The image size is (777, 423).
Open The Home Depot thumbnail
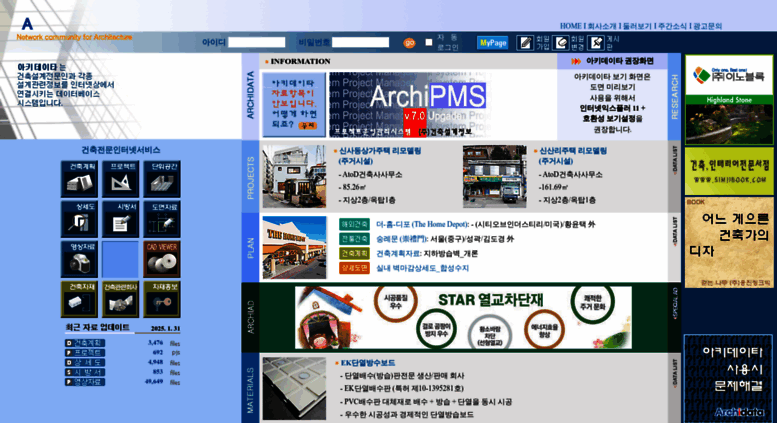294,248
